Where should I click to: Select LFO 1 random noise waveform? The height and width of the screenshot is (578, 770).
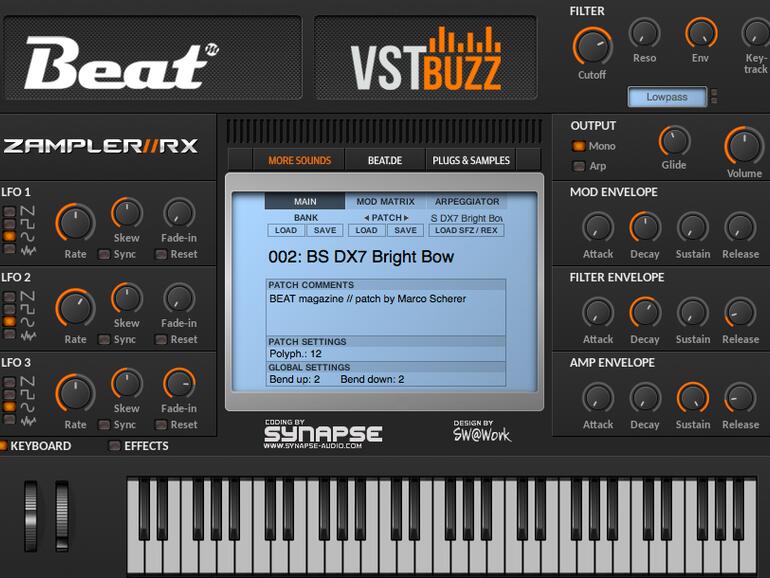click(x=9, y=249)
